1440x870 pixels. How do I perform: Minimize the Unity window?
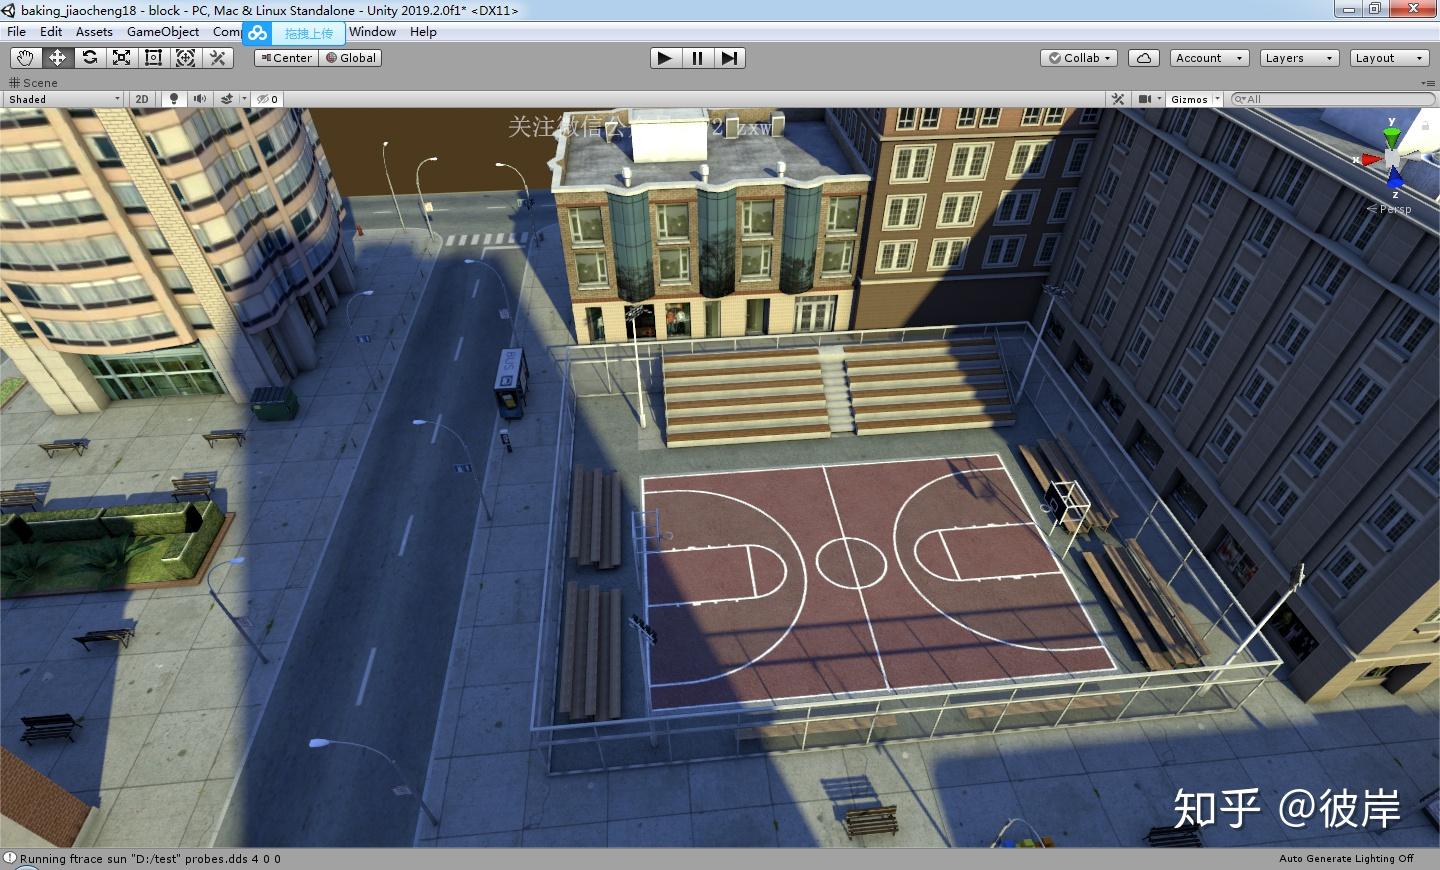coord(1349,9)
